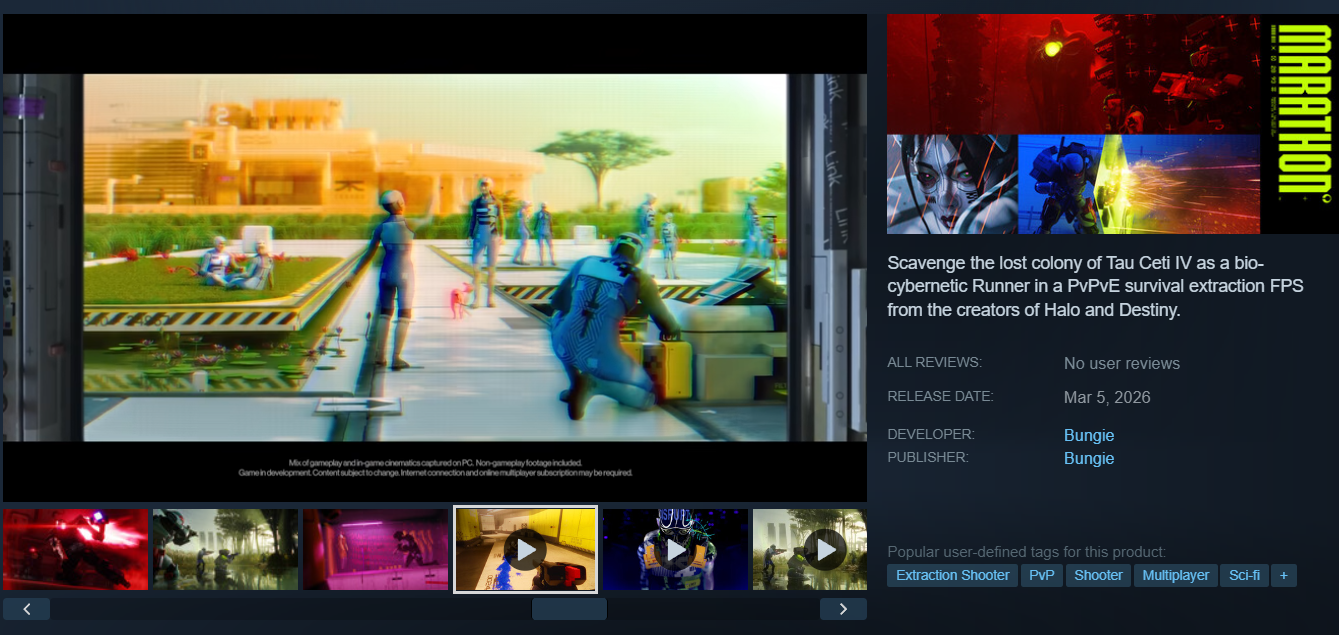Click the 'ALL REVIEWS:' label
This screenshot has height=635, width=1339.
click(934, 362)
